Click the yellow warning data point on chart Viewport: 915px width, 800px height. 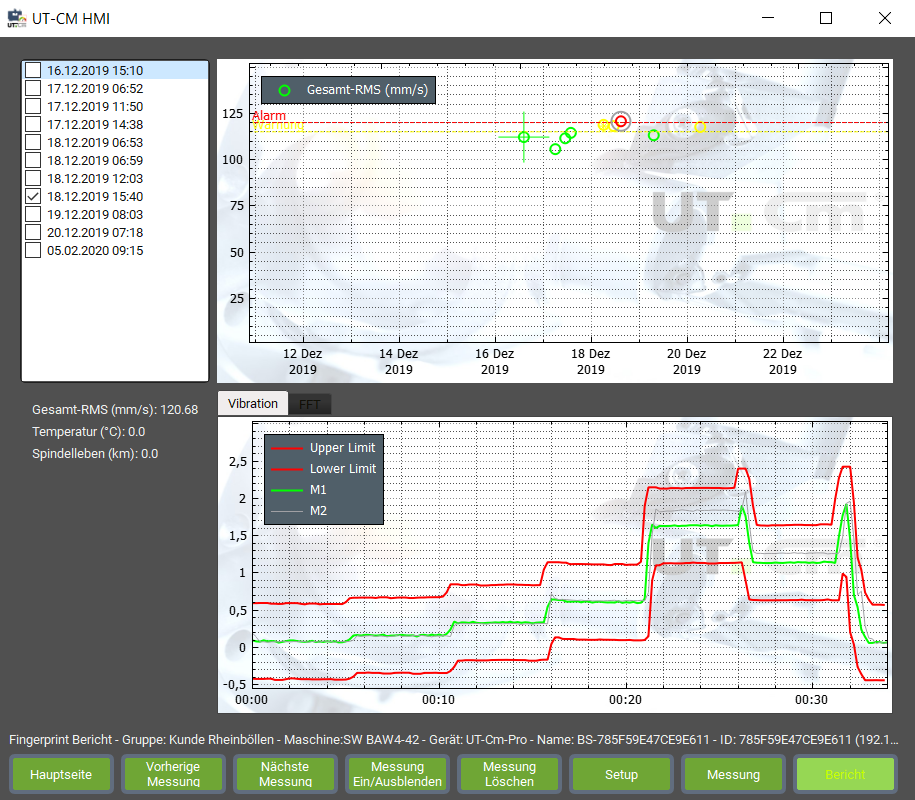pos(700,127)
